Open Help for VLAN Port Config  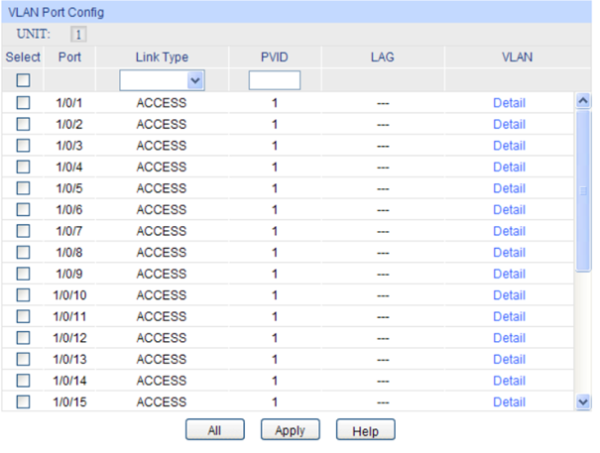pos(366,430)
